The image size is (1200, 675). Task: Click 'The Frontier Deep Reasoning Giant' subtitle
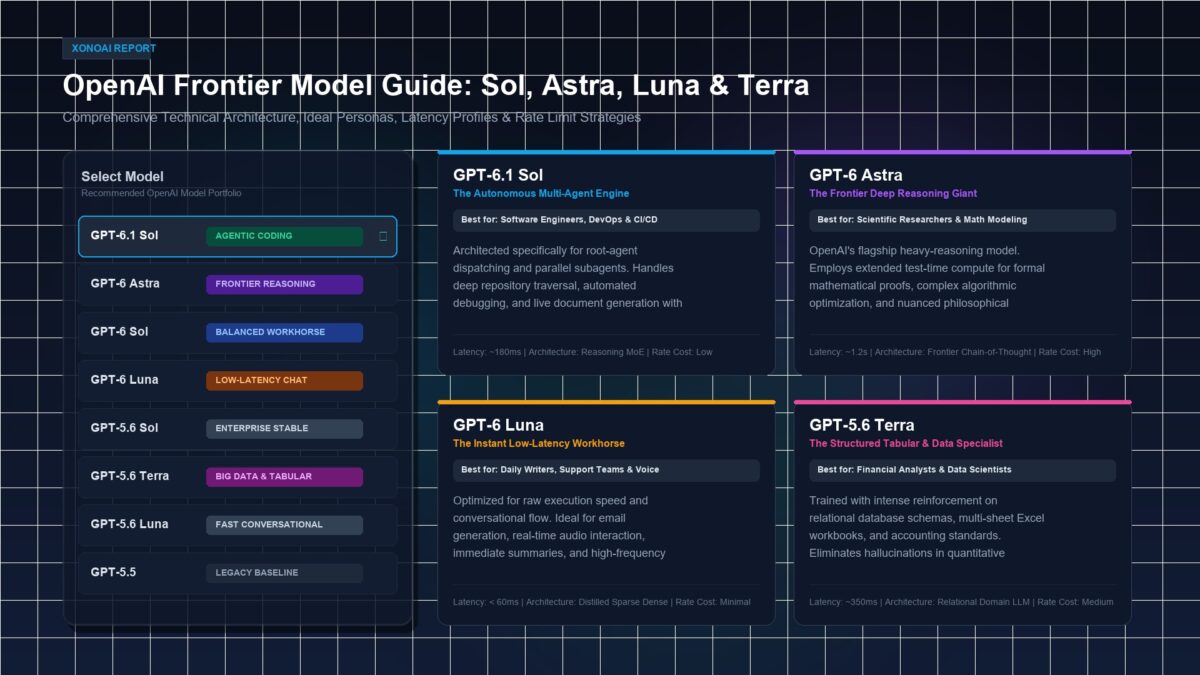pos(893,194)
